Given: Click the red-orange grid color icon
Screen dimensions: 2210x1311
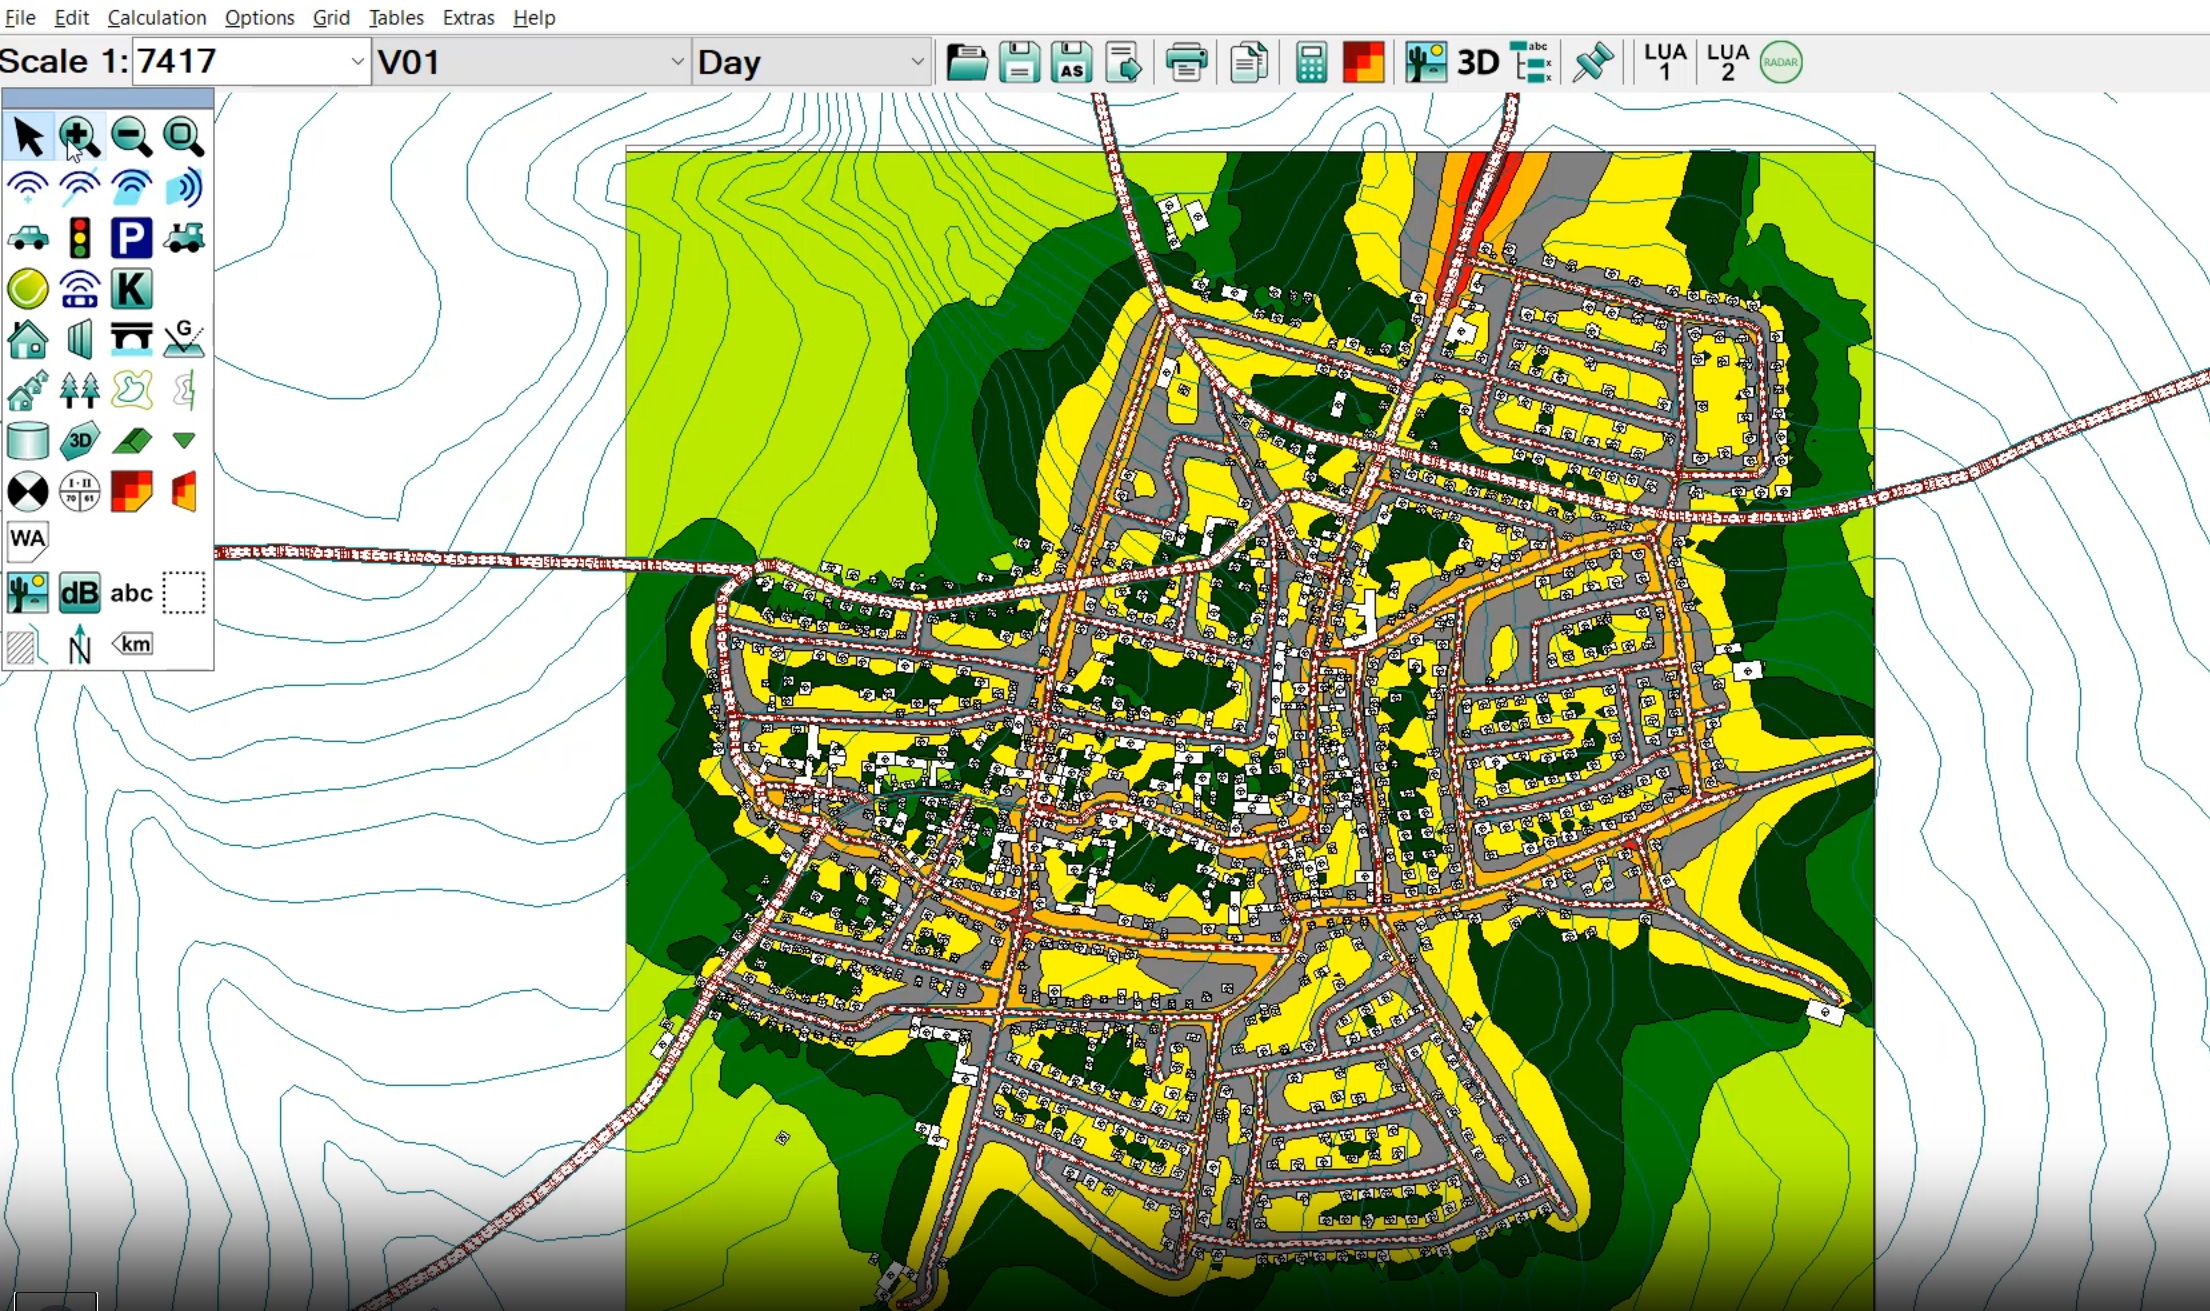Looking at the screenshot, I should pyautogui.click(x=1363, y=63).
